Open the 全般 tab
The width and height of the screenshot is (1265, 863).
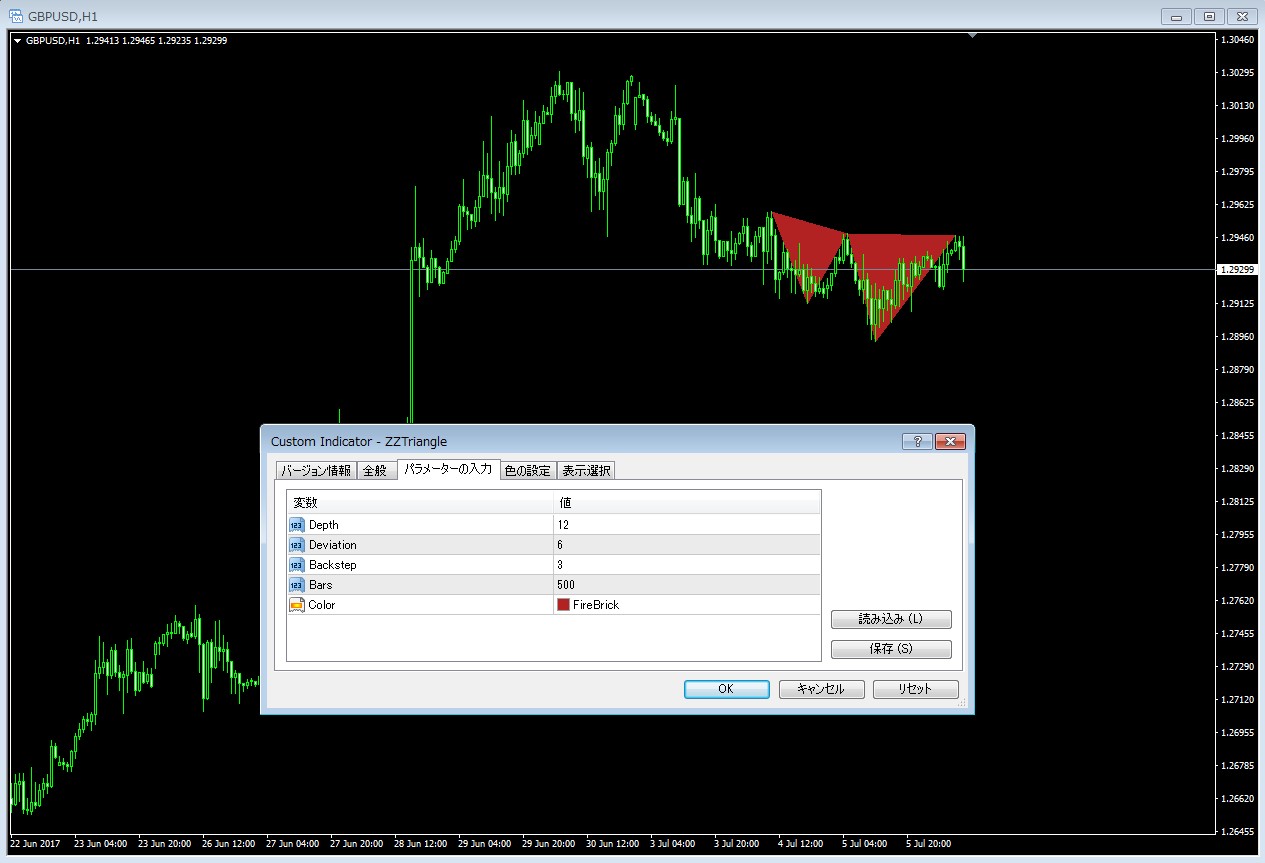(x=375, y=470)
